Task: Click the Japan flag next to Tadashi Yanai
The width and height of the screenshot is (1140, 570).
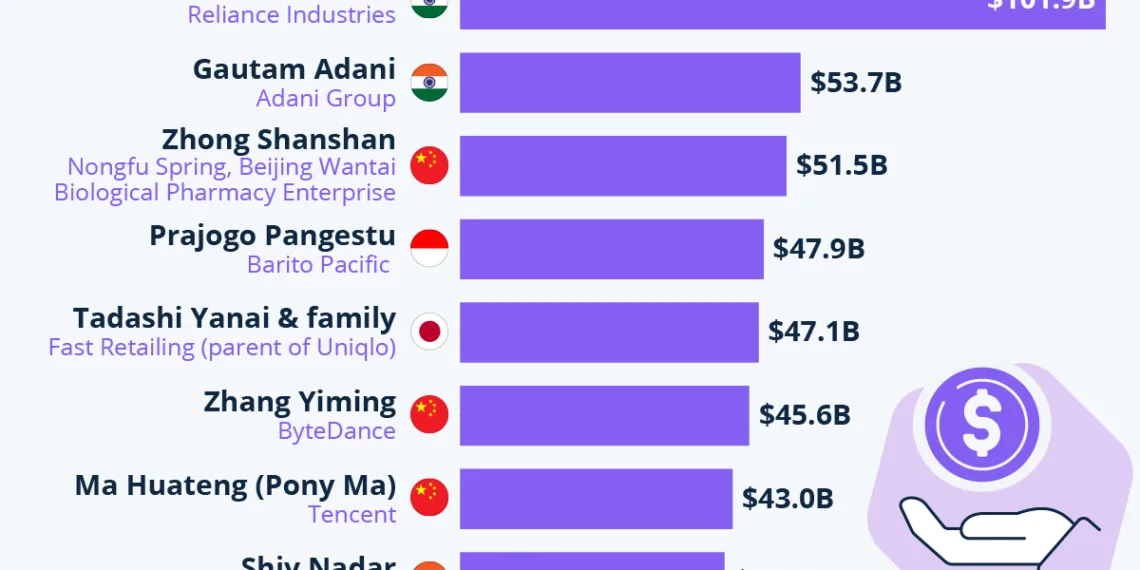Action: pyautogui.click(x=430, y=331)
